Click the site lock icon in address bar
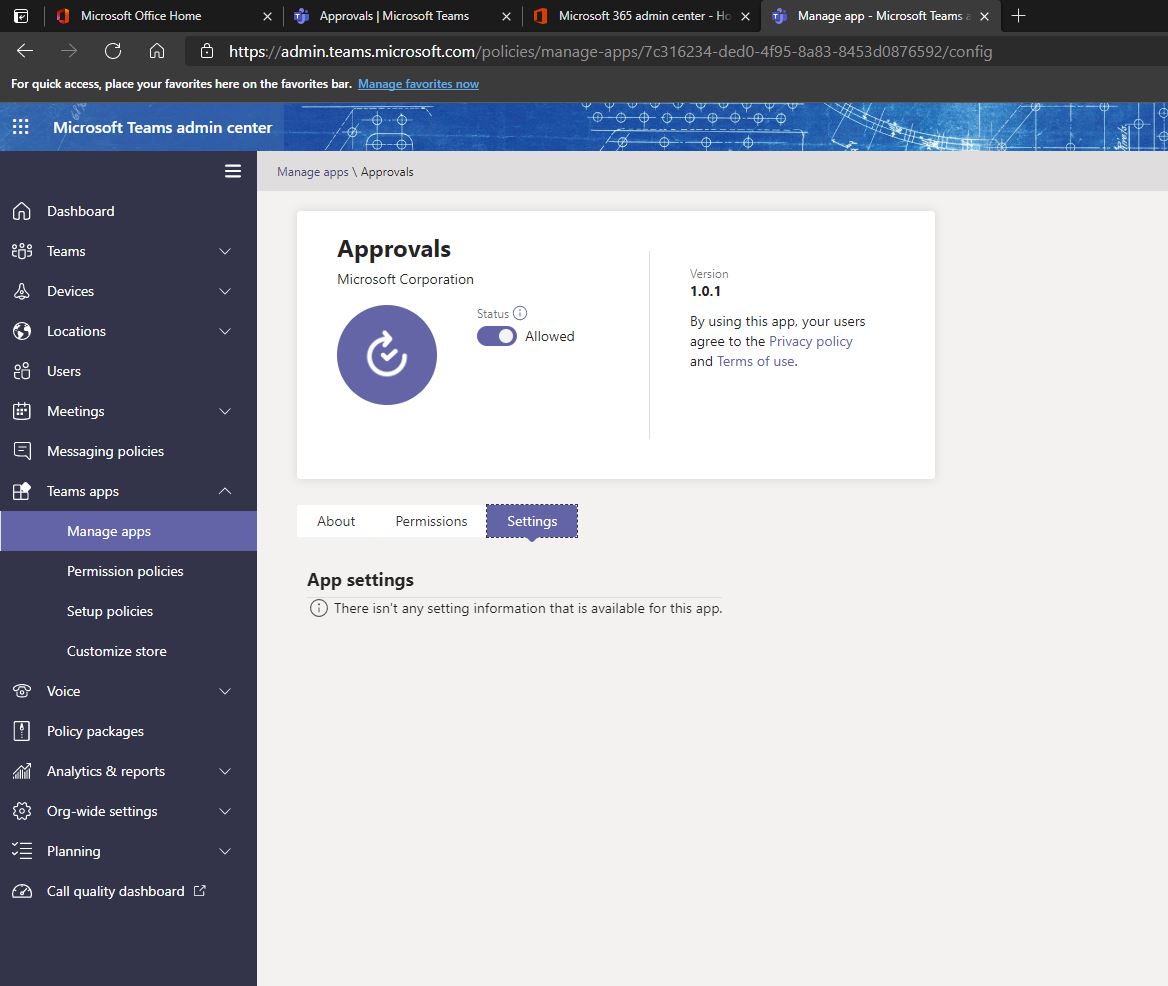The height and width of the screenshot is (986, 1168). click(x=207, y=51)
